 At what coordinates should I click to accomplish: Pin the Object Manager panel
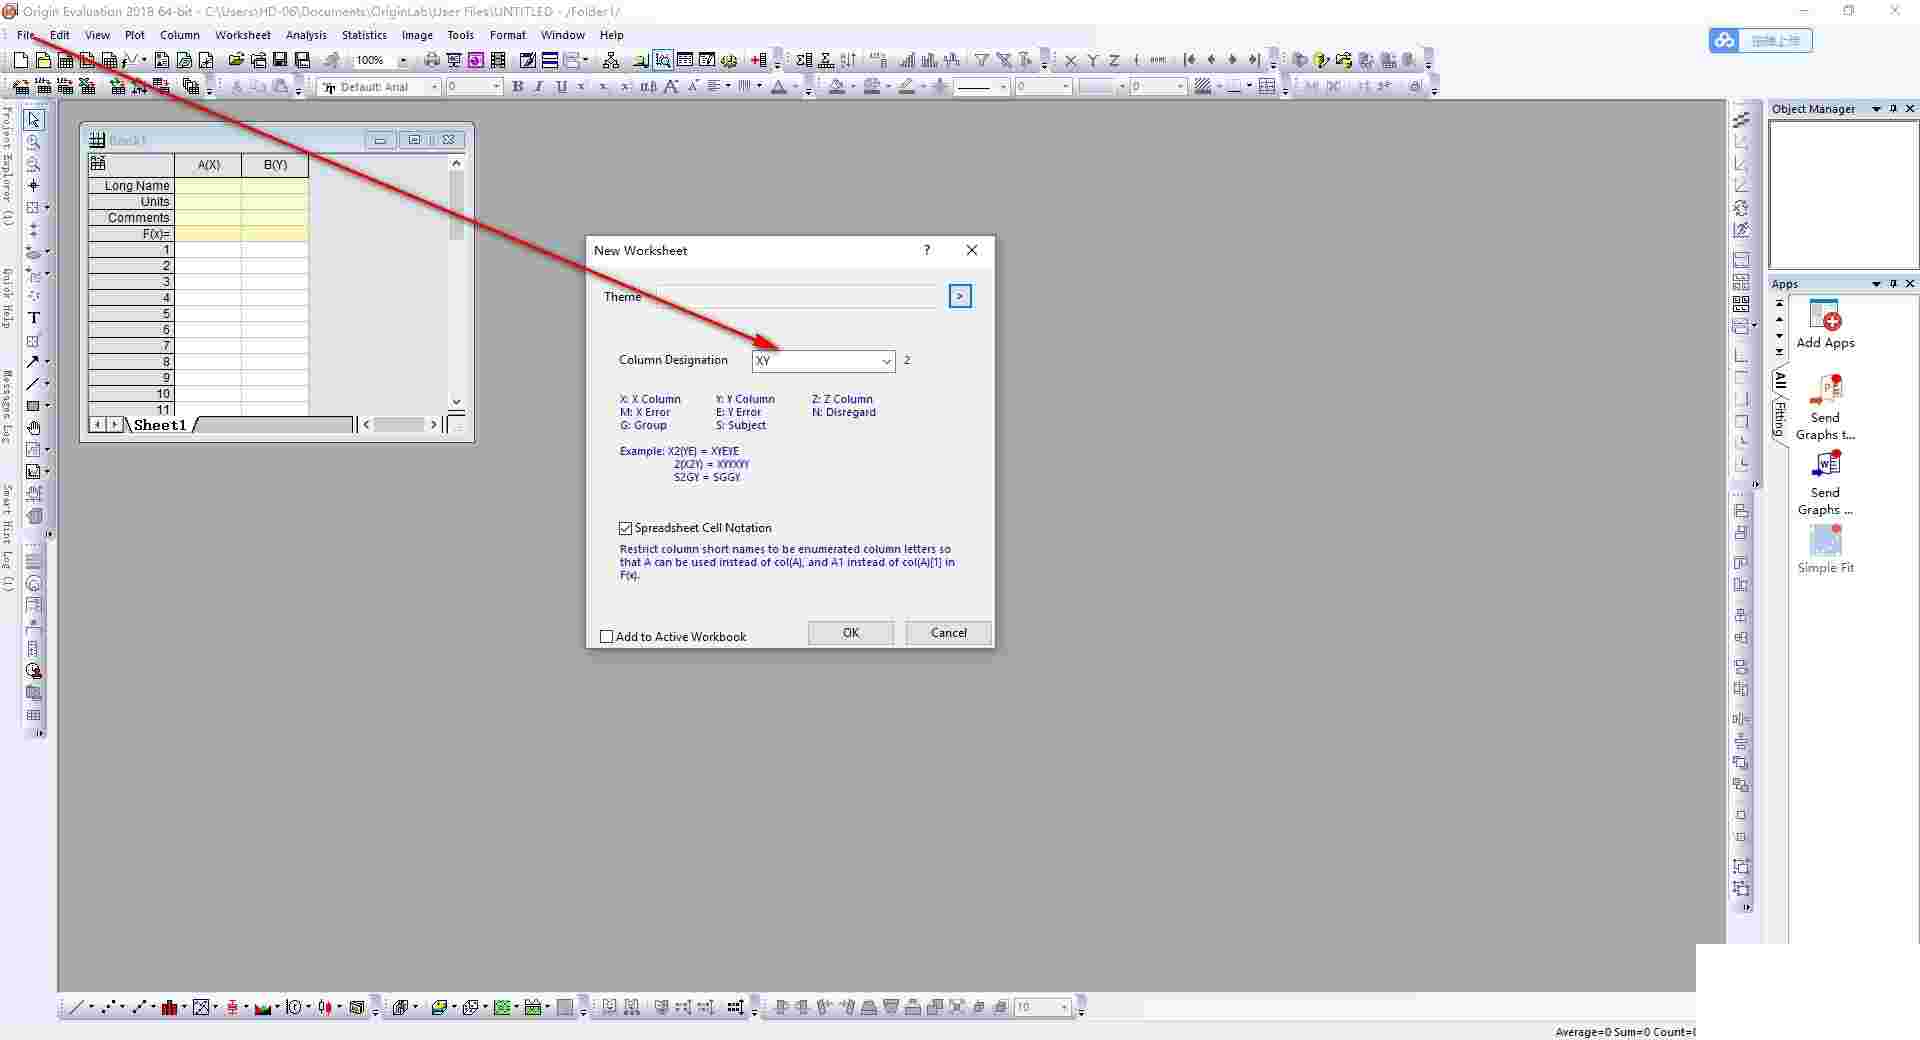coord(1893,109)
